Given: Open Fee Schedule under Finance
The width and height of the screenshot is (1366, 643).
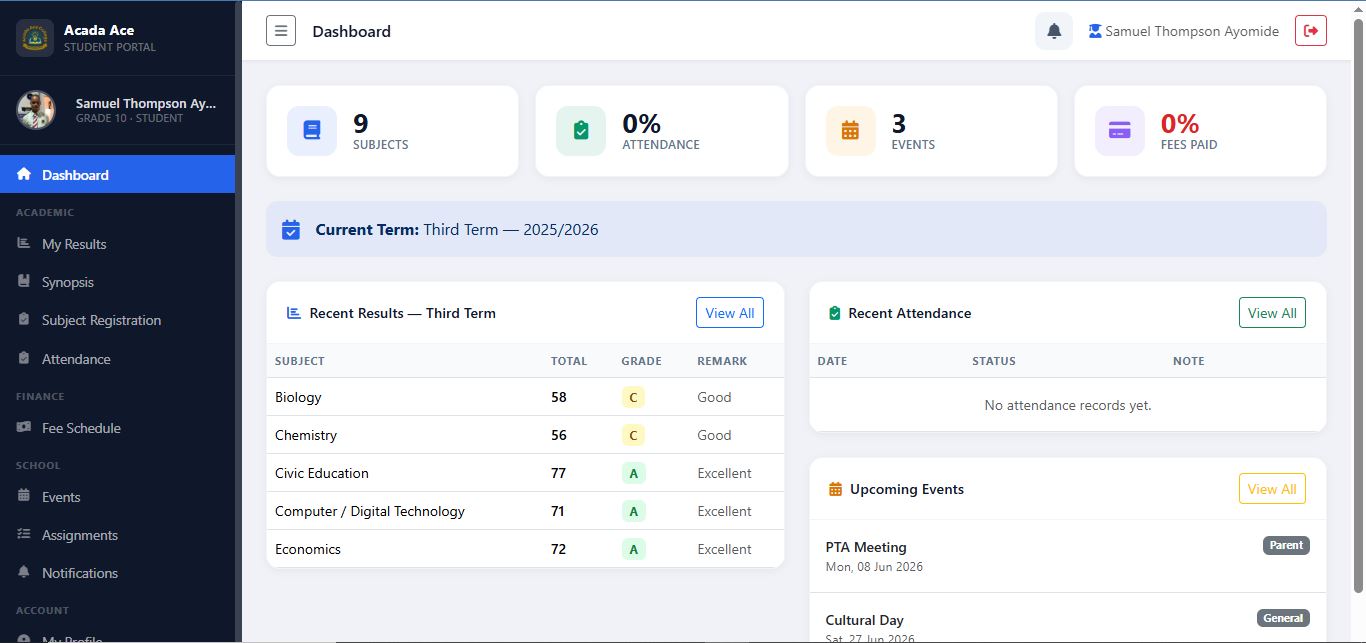Looking at the screenshot, I should click(x=117, y=428).
